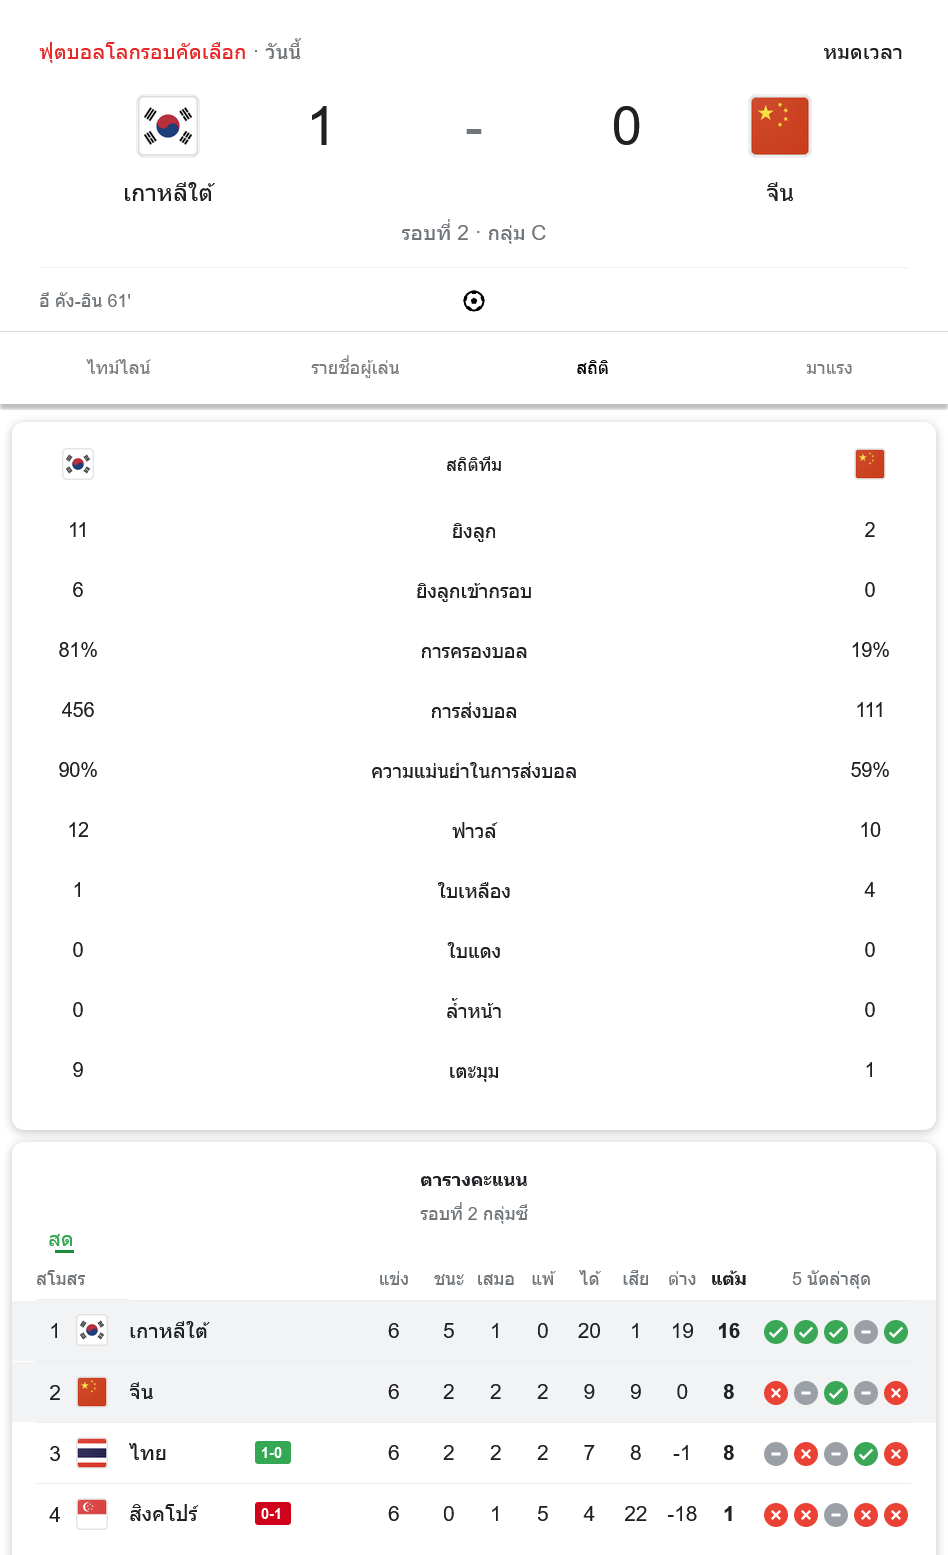Click Thailand's green 1-0 score badge
Viewport: 948px width, 1555px height.
tap(272, 1453)
